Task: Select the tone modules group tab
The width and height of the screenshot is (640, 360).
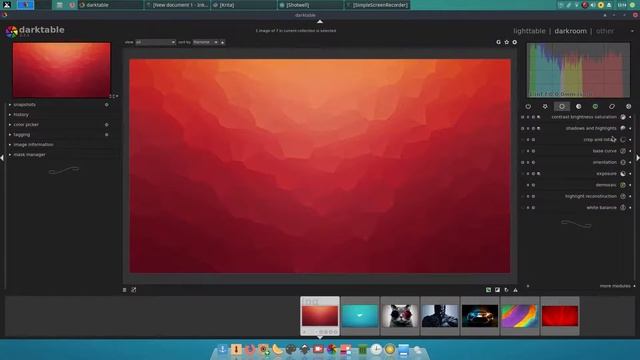Action: [578, 107]
